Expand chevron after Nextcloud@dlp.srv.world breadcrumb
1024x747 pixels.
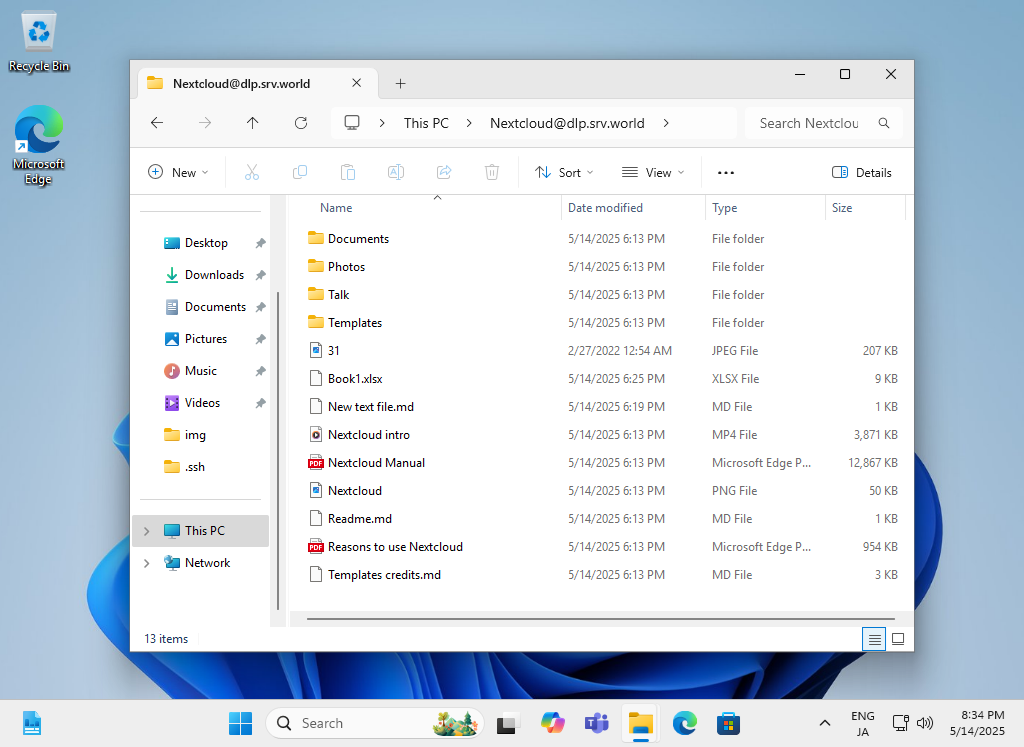point(665,123)
